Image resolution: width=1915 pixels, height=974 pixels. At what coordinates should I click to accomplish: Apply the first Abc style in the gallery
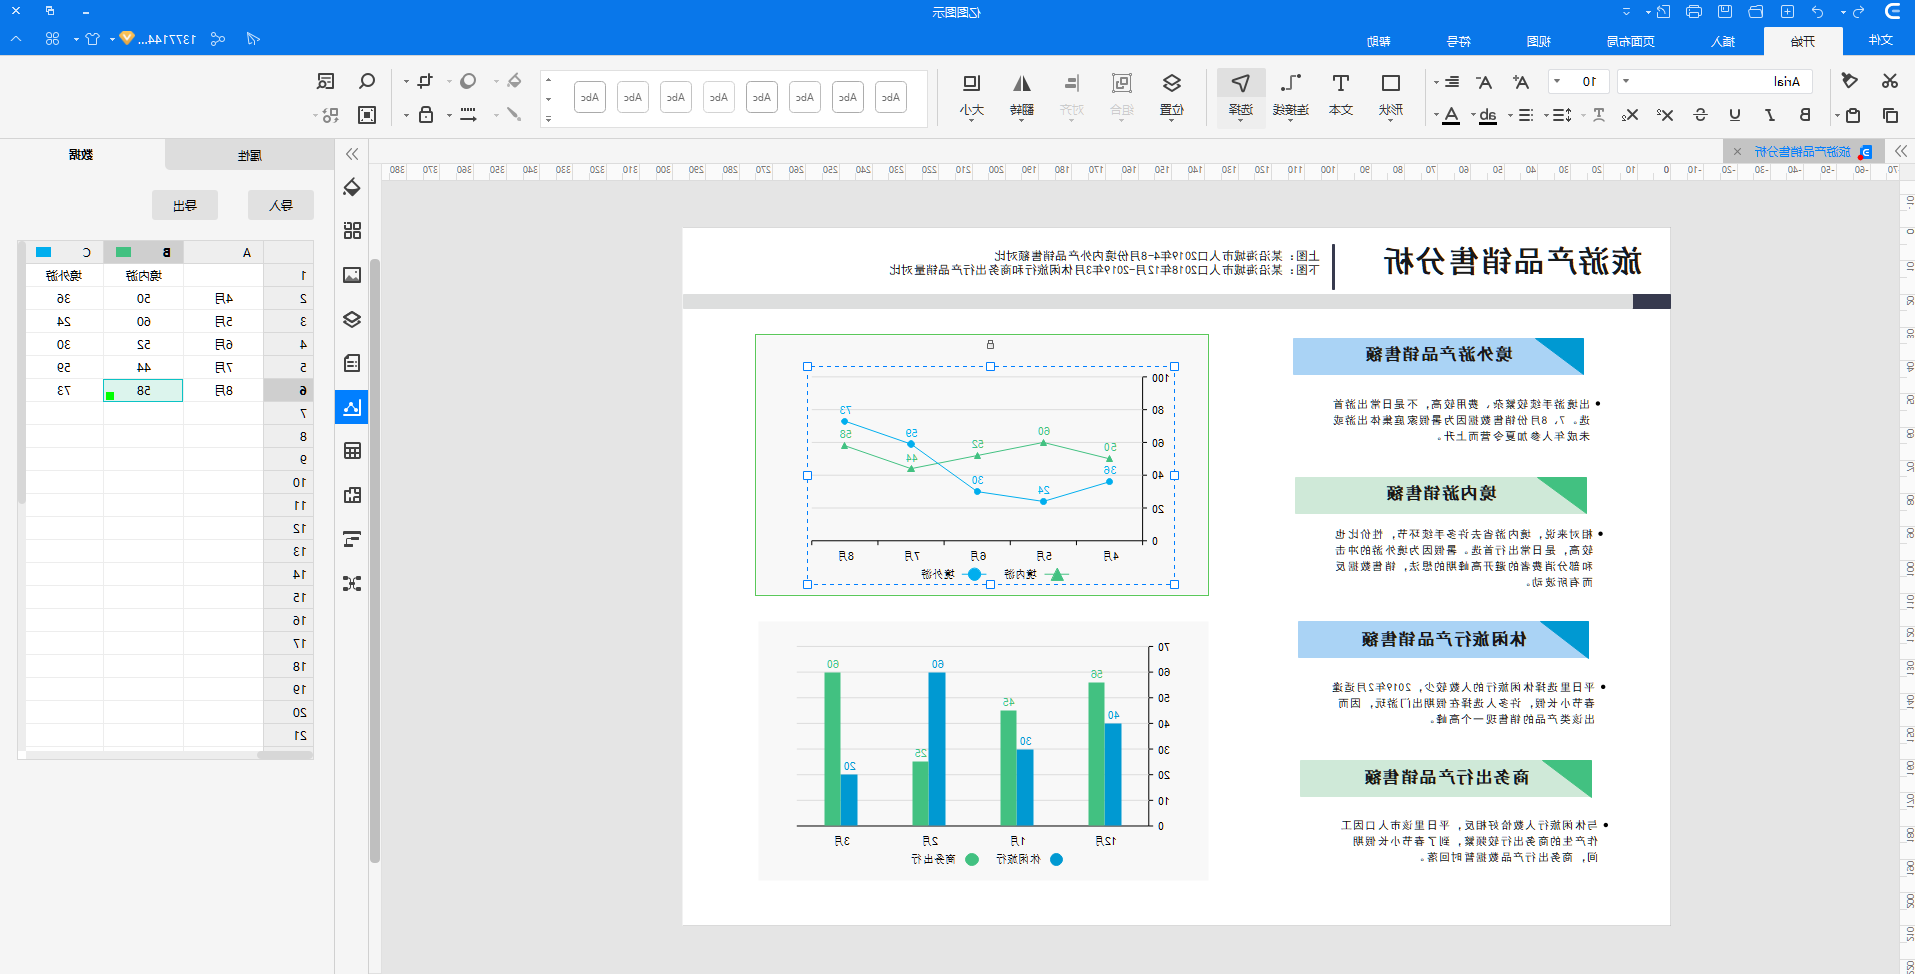pos(891,97)
